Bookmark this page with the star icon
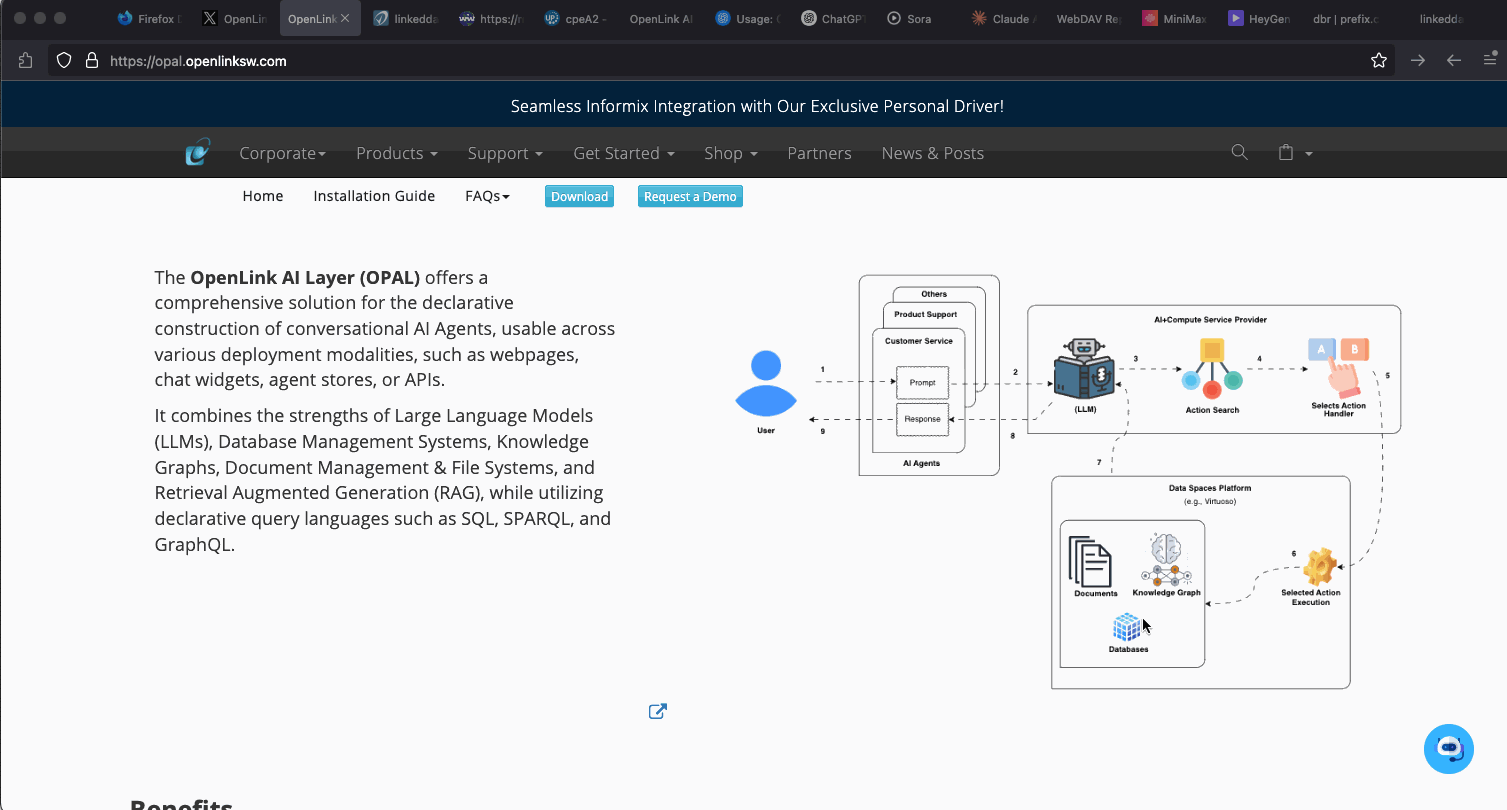 point(1379,61)
